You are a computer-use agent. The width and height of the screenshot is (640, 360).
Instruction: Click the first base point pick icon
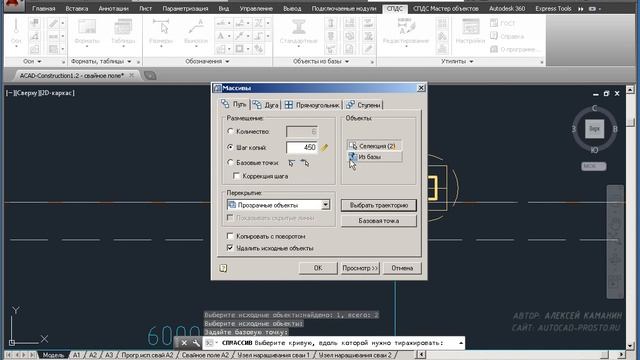click(291, 163)
